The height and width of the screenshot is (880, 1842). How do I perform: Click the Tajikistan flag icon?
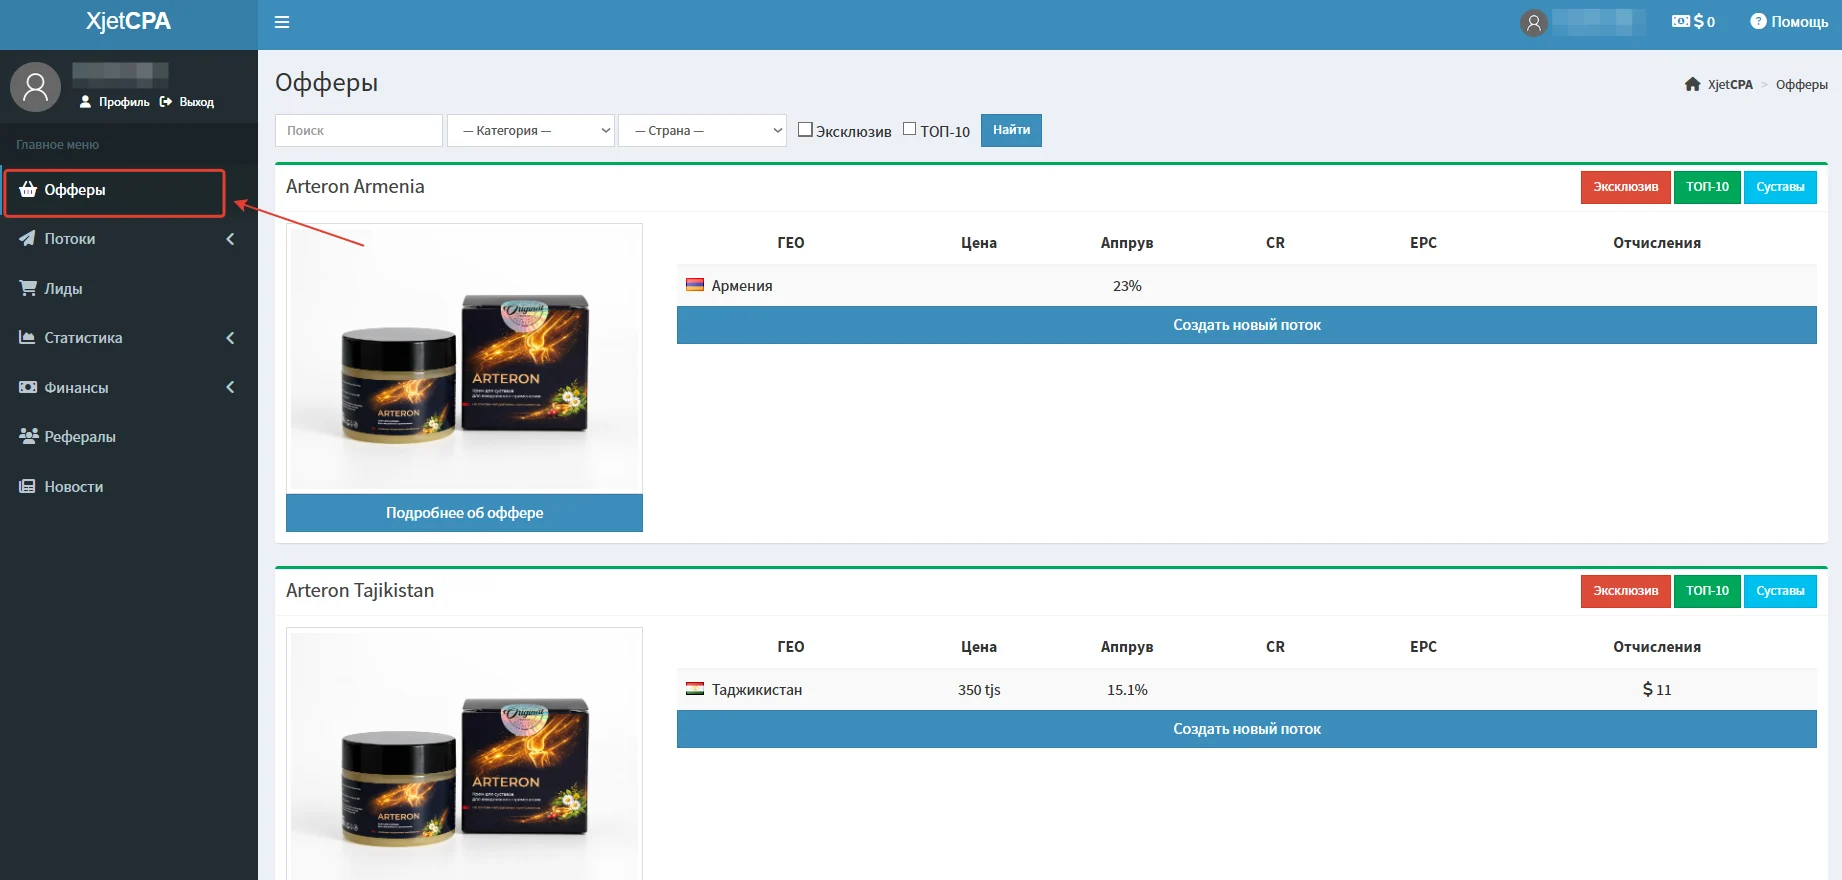click(695, 689)
